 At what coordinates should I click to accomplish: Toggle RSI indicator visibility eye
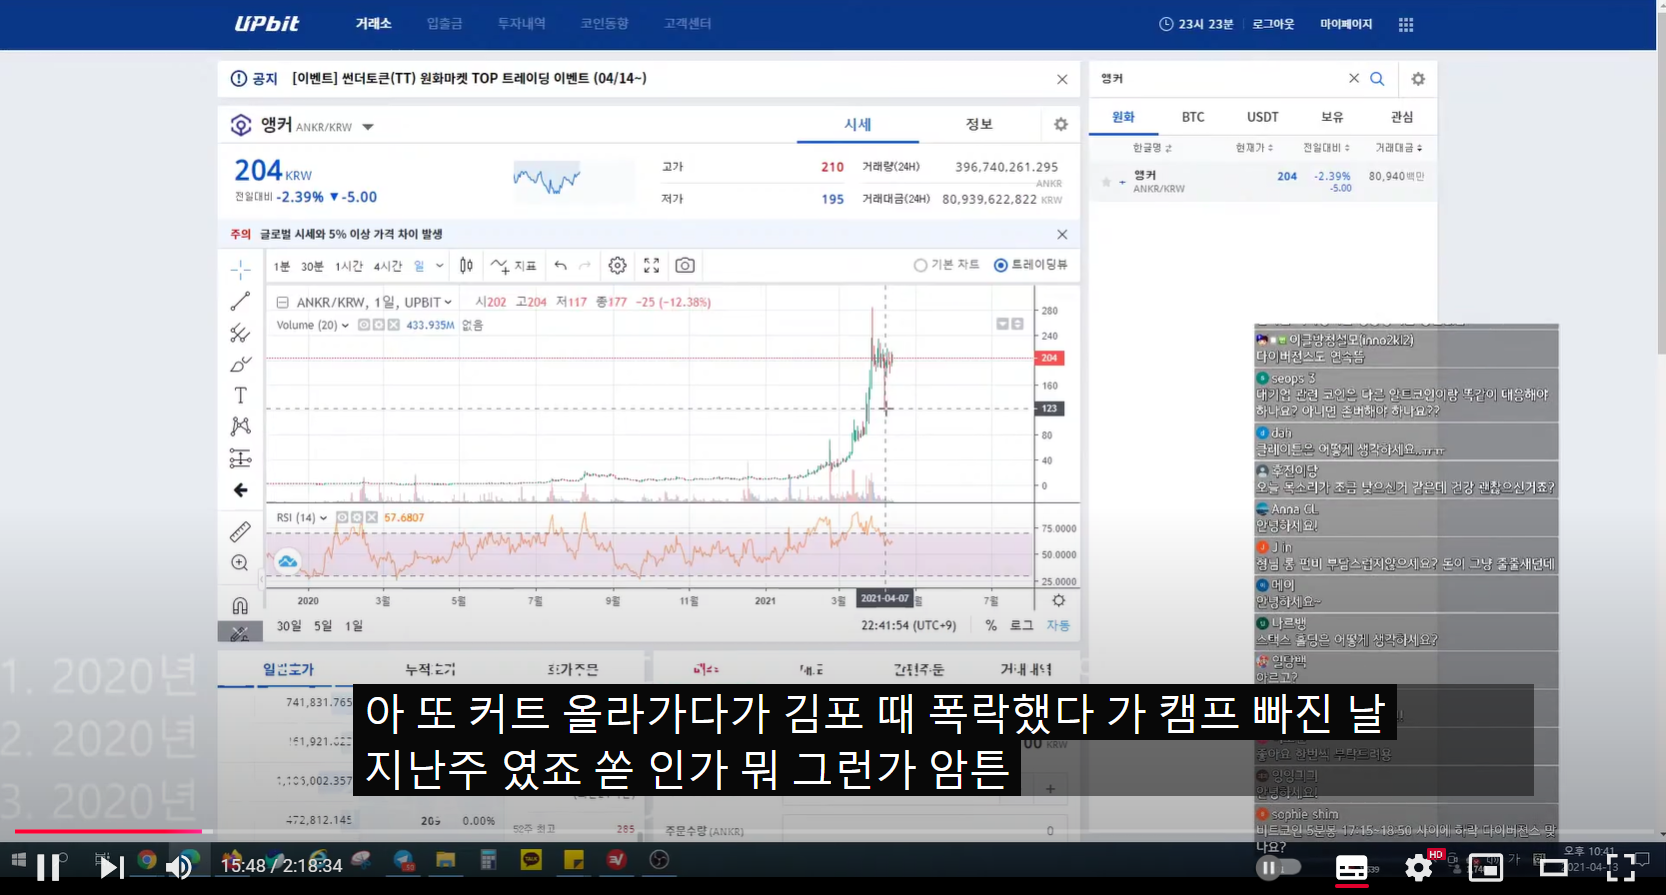(342, 517)
